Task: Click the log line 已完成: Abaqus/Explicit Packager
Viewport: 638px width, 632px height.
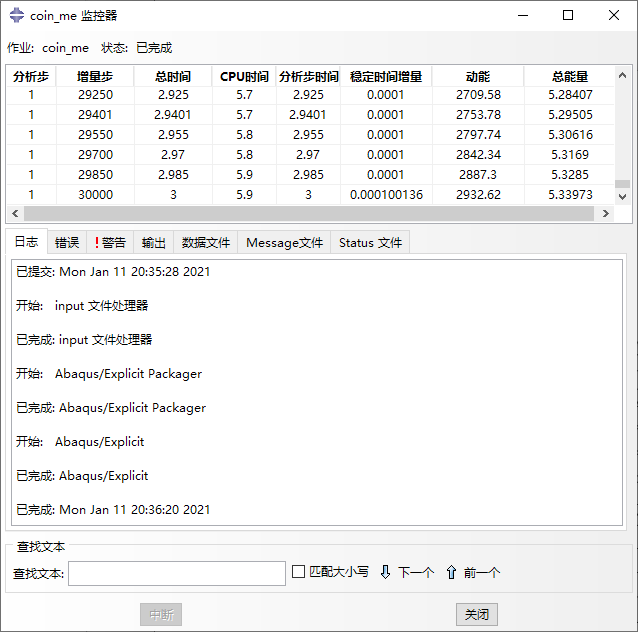Action: [111, 407]
